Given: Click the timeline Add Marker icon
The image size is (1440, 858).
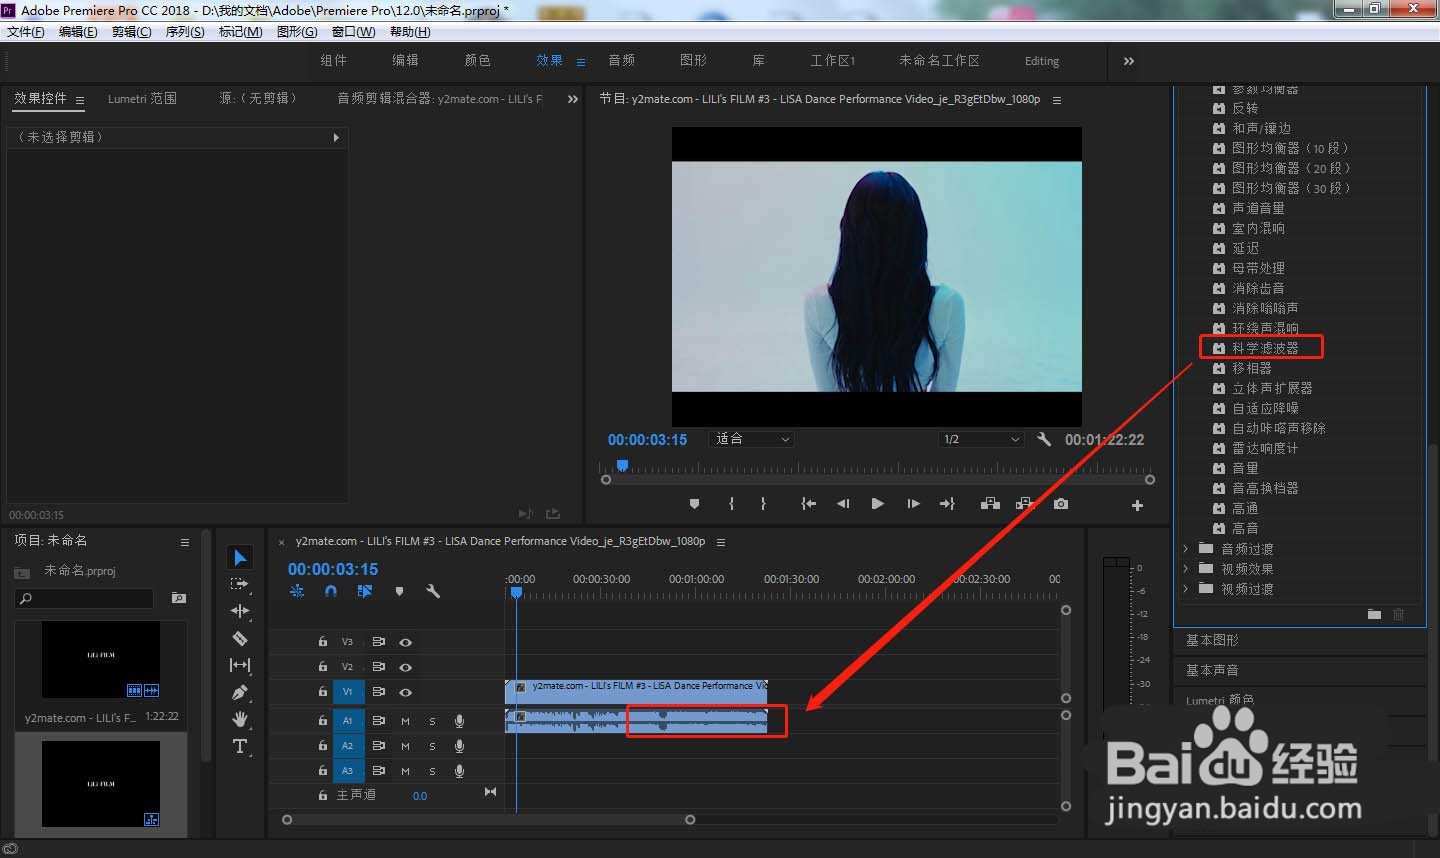Looking at the screenshot, I should tap(399, 591).
